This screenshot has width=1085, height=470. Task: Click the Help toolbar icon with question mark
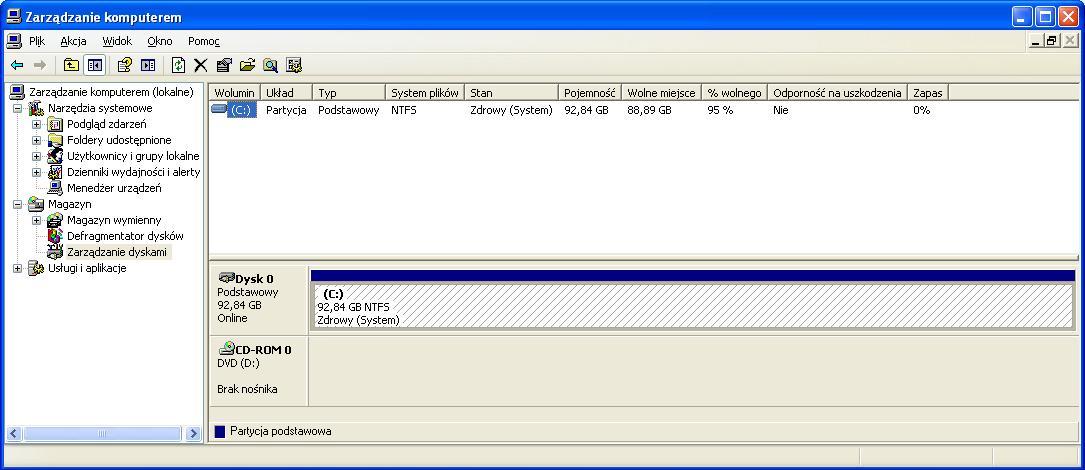pos(125,65)
